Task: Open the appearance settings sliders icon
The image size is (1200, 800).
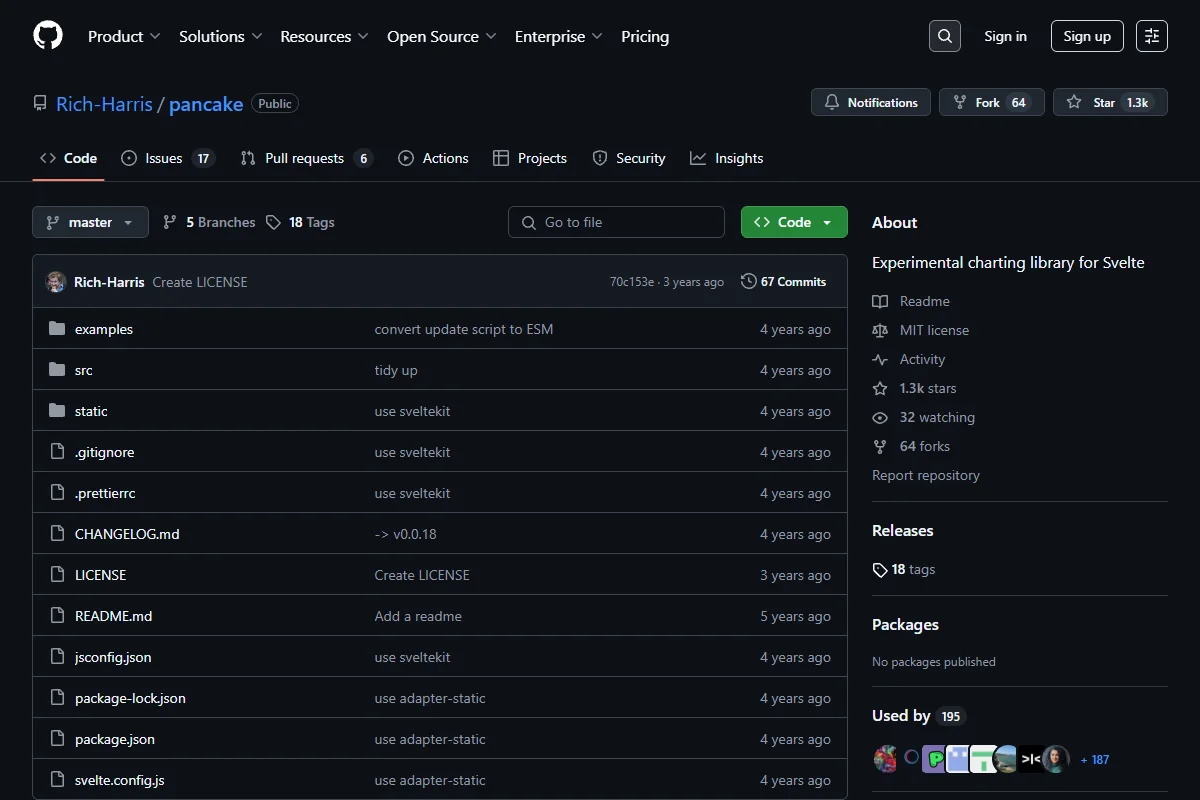Action: point(1151,36)
